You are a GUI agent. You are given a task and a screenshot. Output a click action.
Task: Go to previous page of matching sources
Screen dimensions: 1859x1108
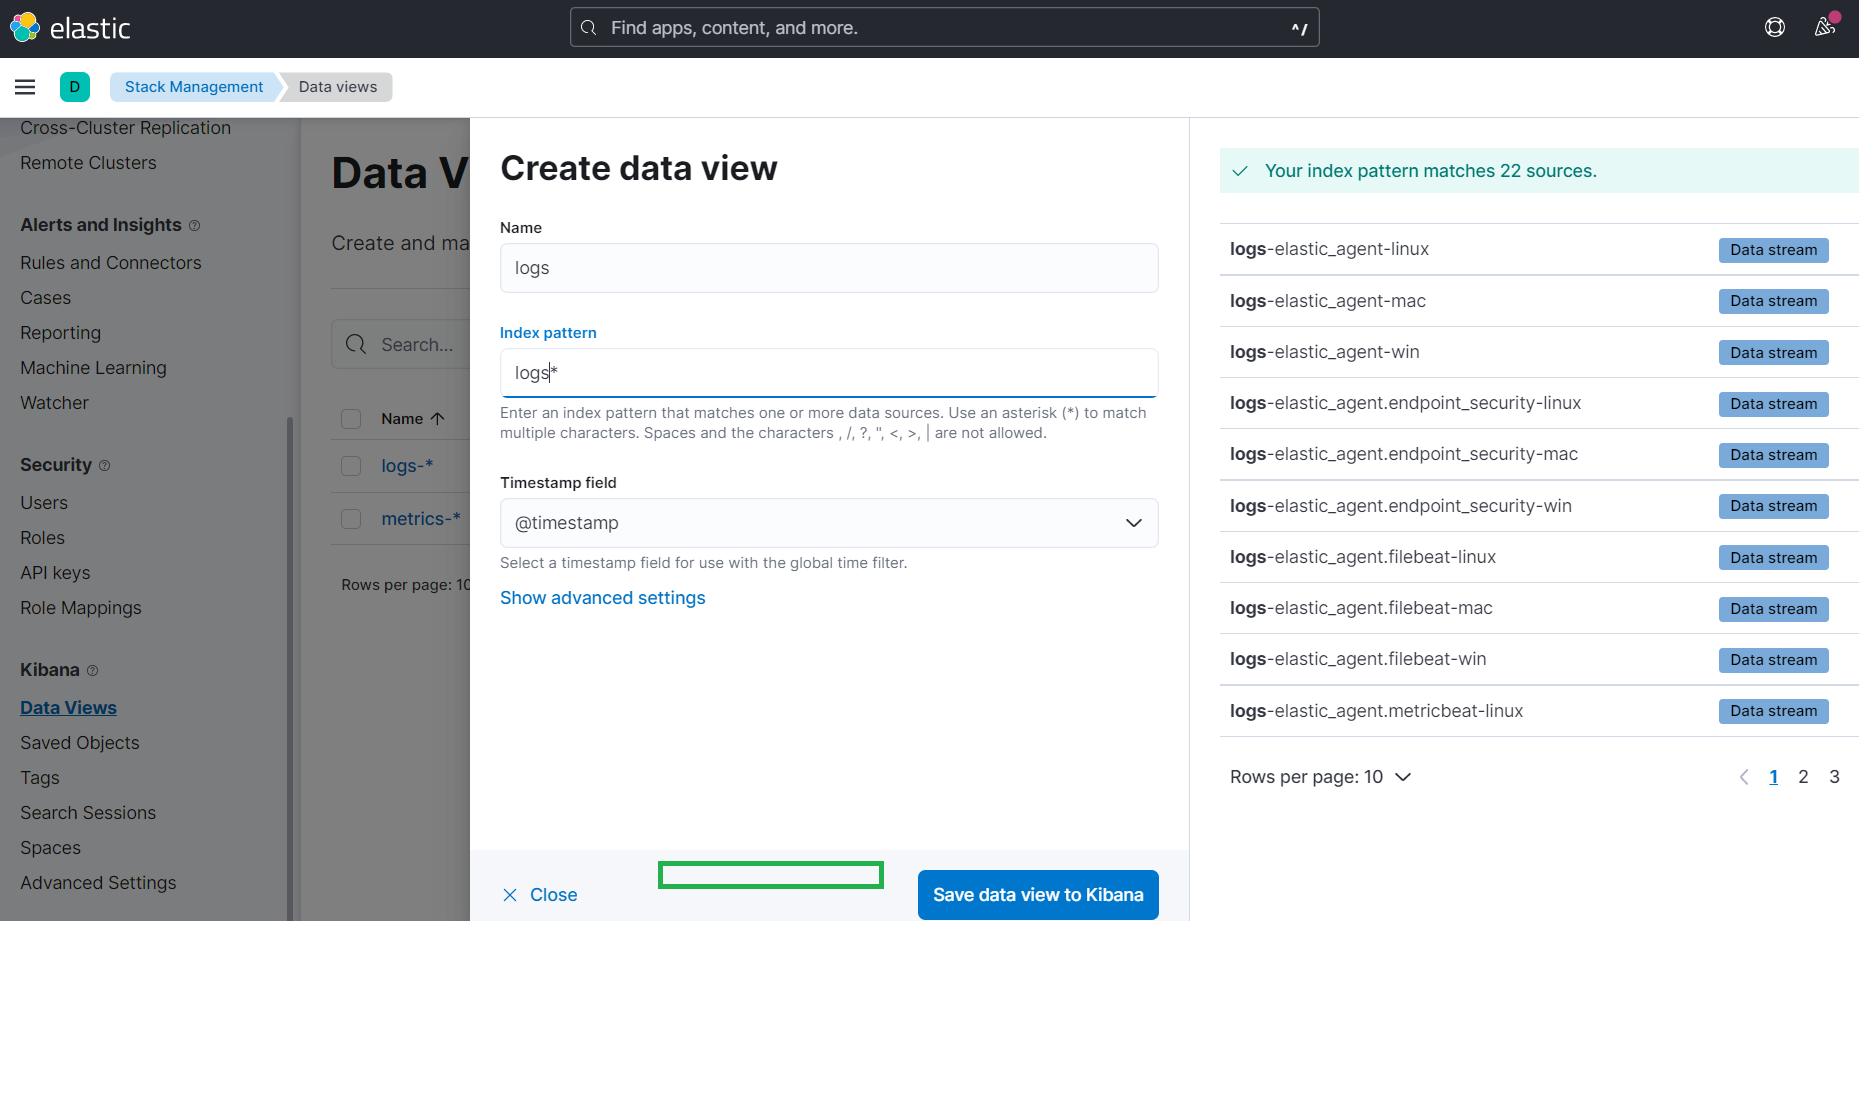coord(1744,777)
